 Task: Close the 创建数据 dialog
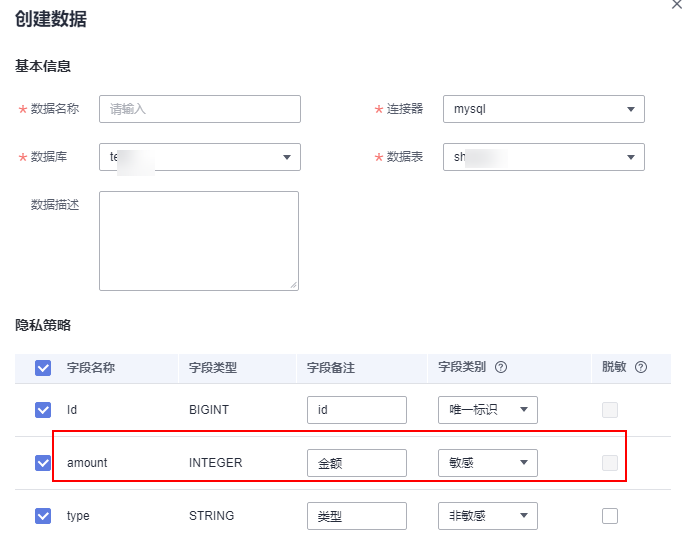(x=677, y=5)
